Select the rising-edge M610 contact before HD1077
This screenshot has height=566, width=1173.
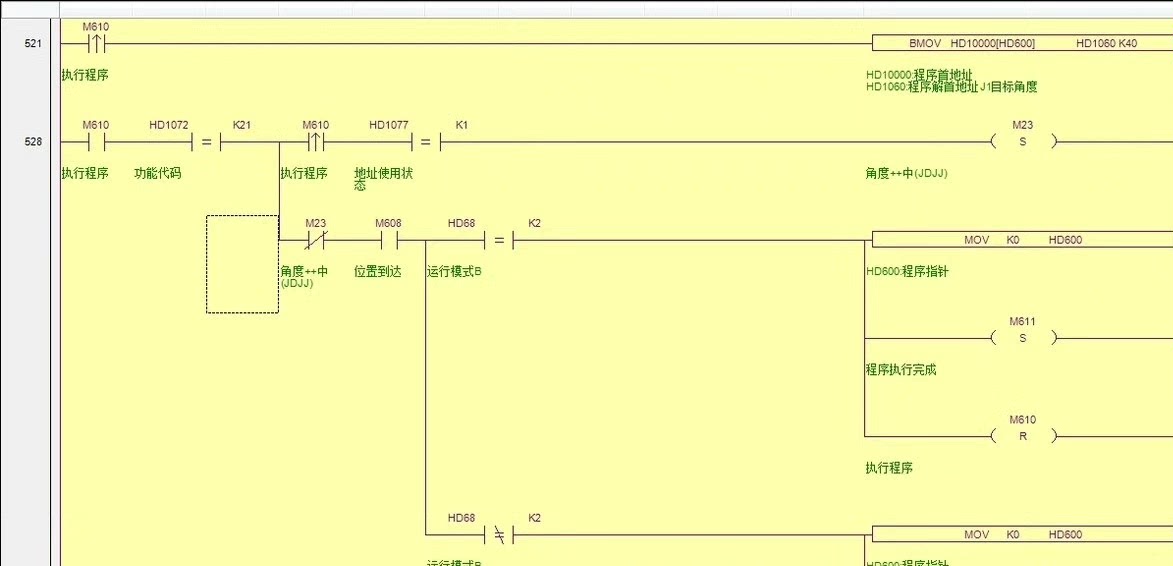(x=316, y=142)
